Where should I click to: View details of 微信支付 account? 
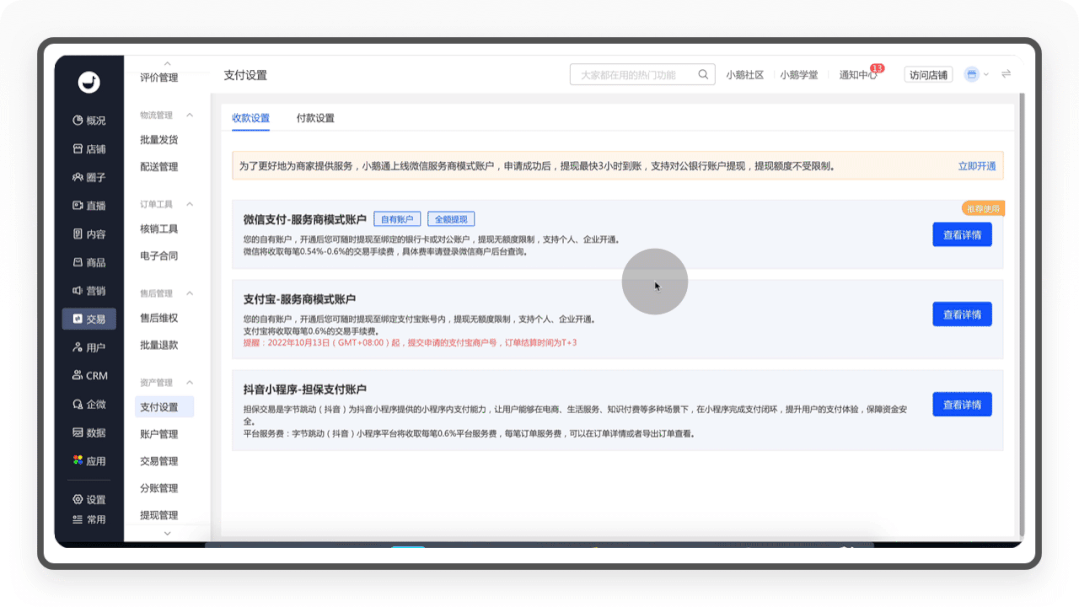962,235
